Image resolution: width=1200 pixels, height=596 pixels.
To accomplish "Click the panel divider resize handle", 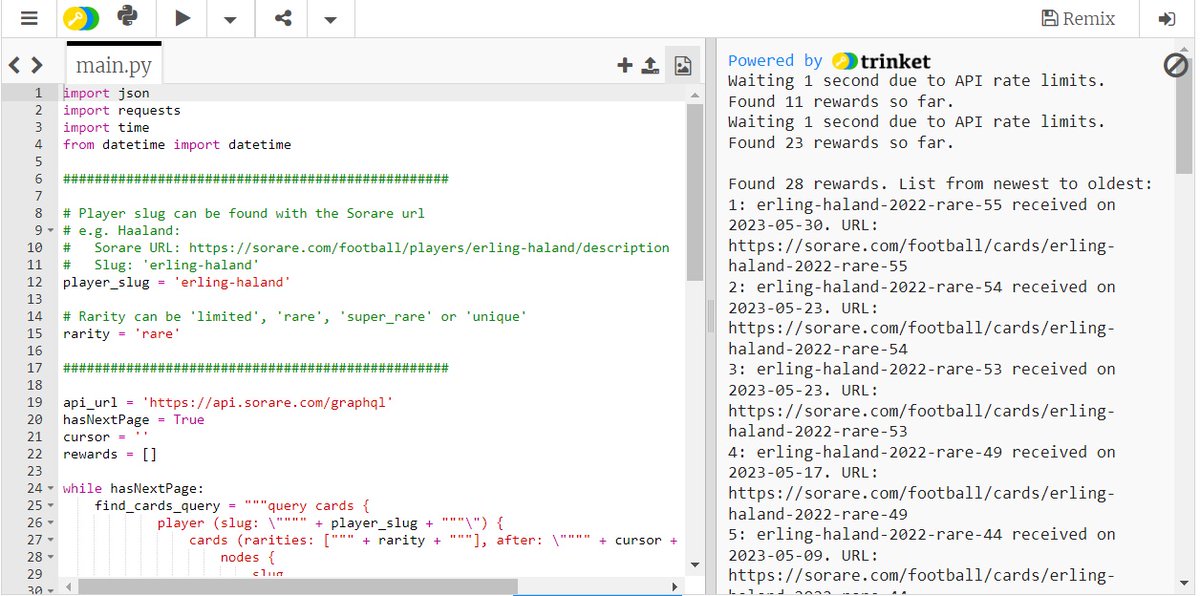I will click(x=711, y=317).
